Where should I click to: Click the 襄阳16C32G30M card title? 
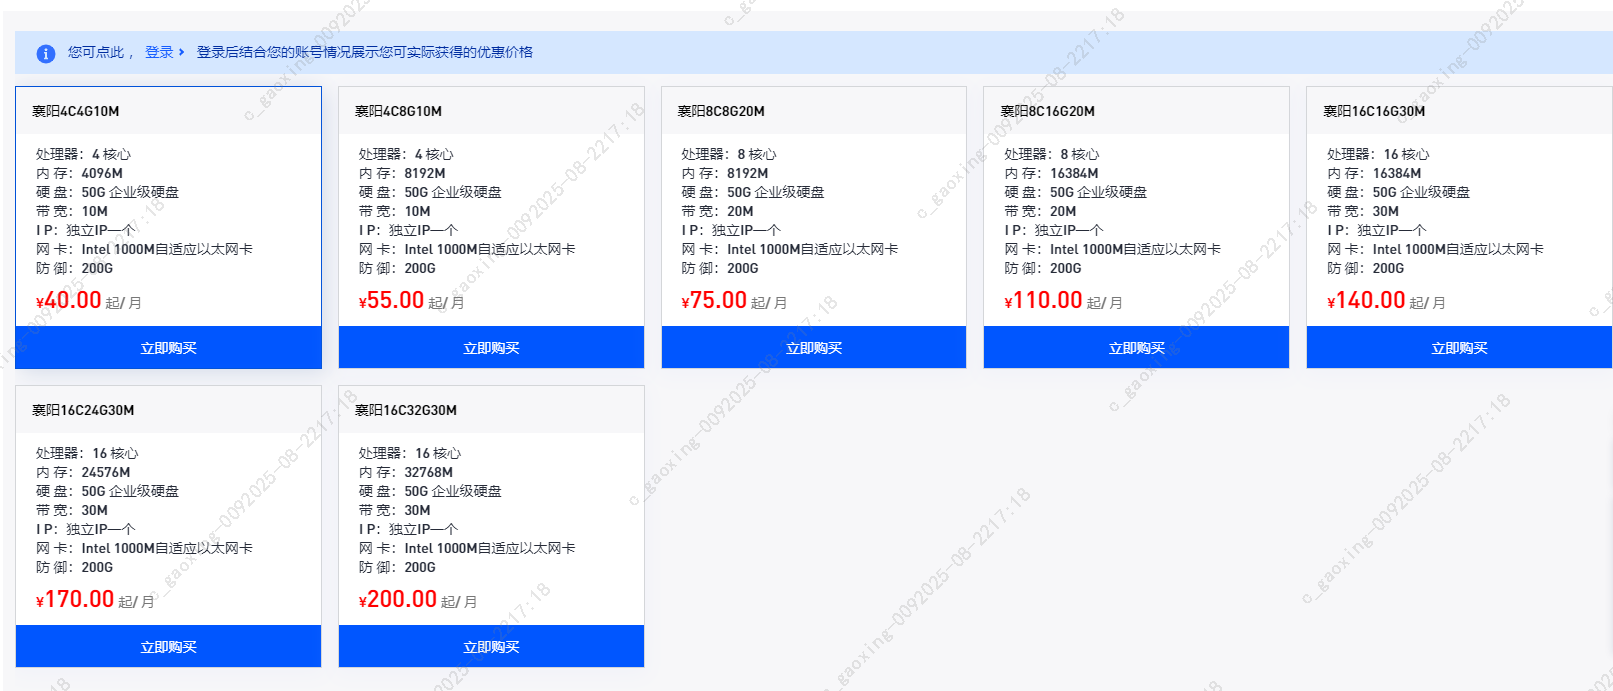pos(406,410)
